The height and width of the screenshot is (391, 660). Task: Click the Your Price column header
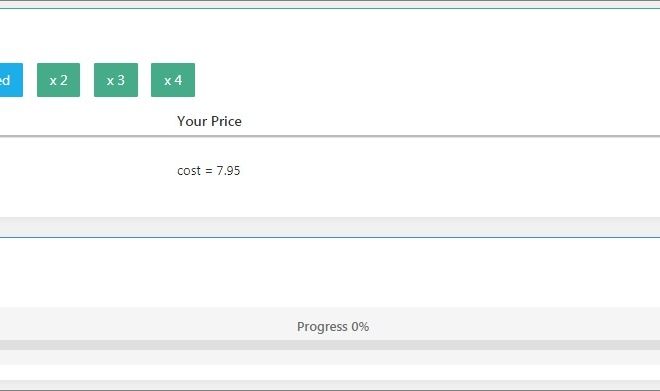(209, 121)
